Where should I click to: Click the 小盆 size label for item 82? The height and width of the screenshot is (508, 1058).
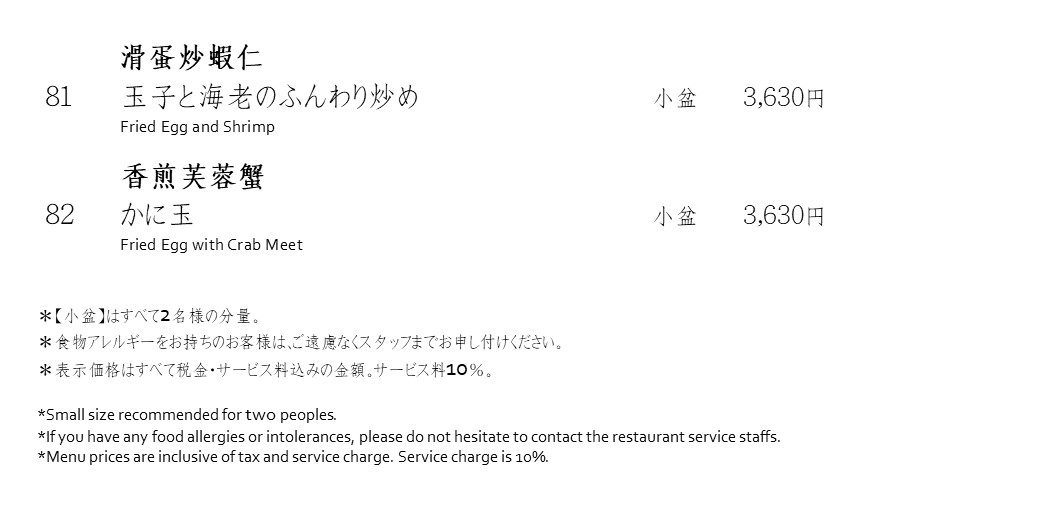pyautogui.click(x=675, y=216)
